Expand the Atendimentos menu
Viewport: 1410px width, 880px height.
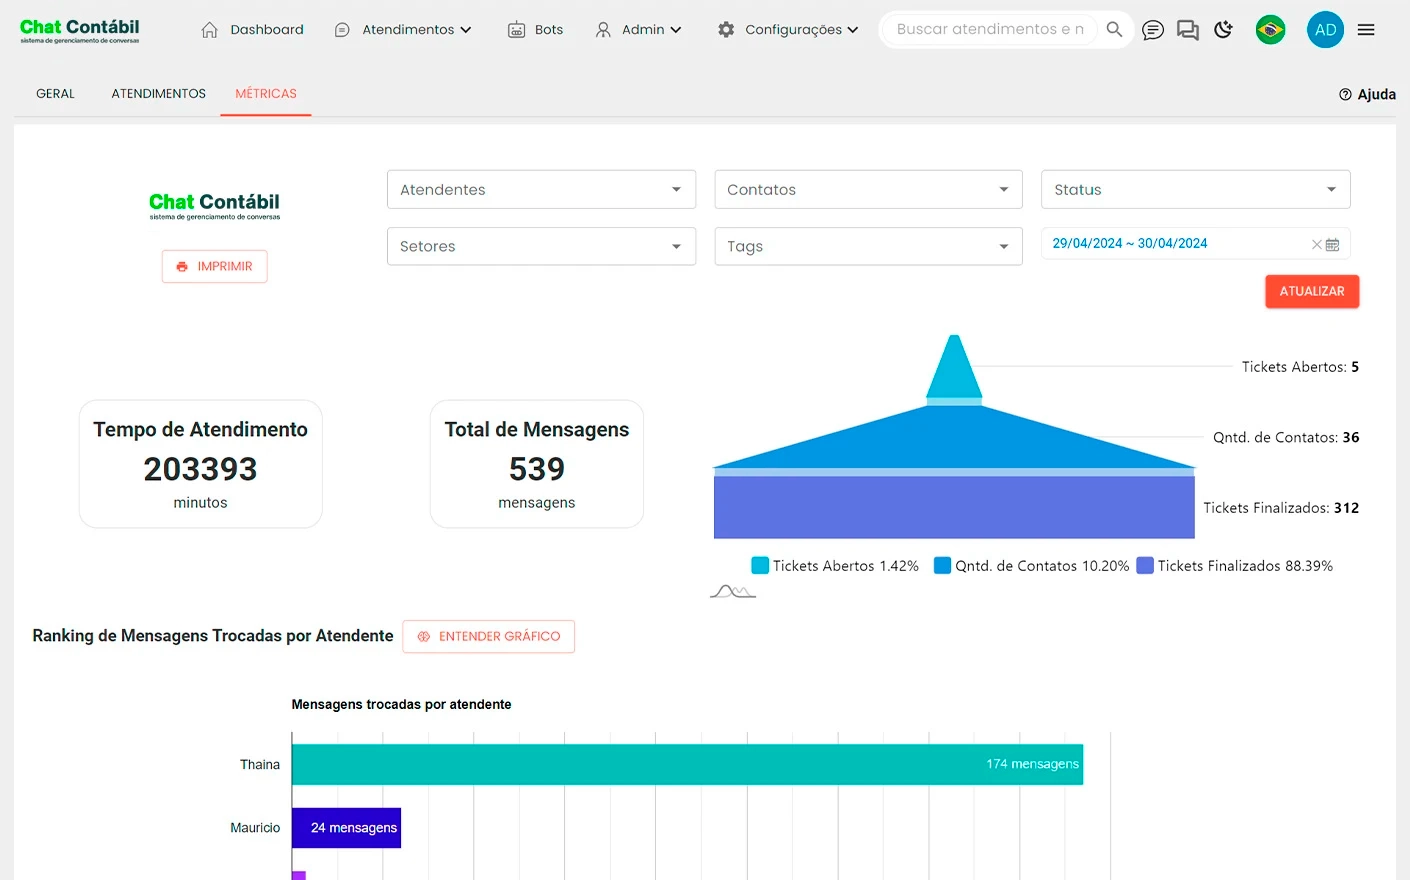tap(403, 30)
